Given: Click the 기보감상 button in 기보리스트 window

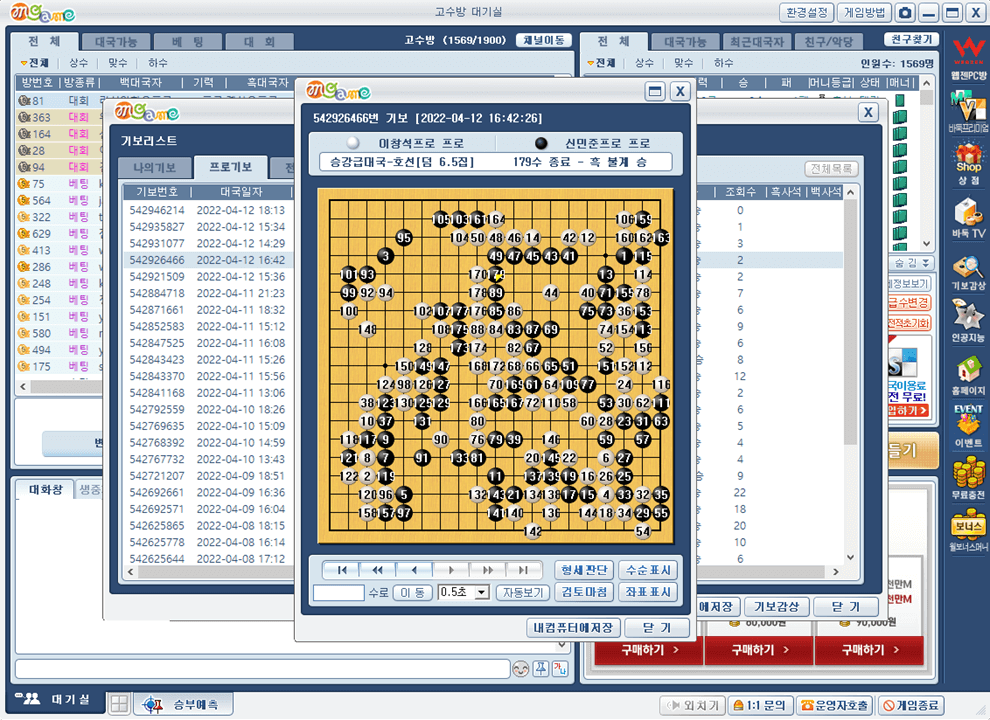Looking at the screenshot, I should click(777, 607).
